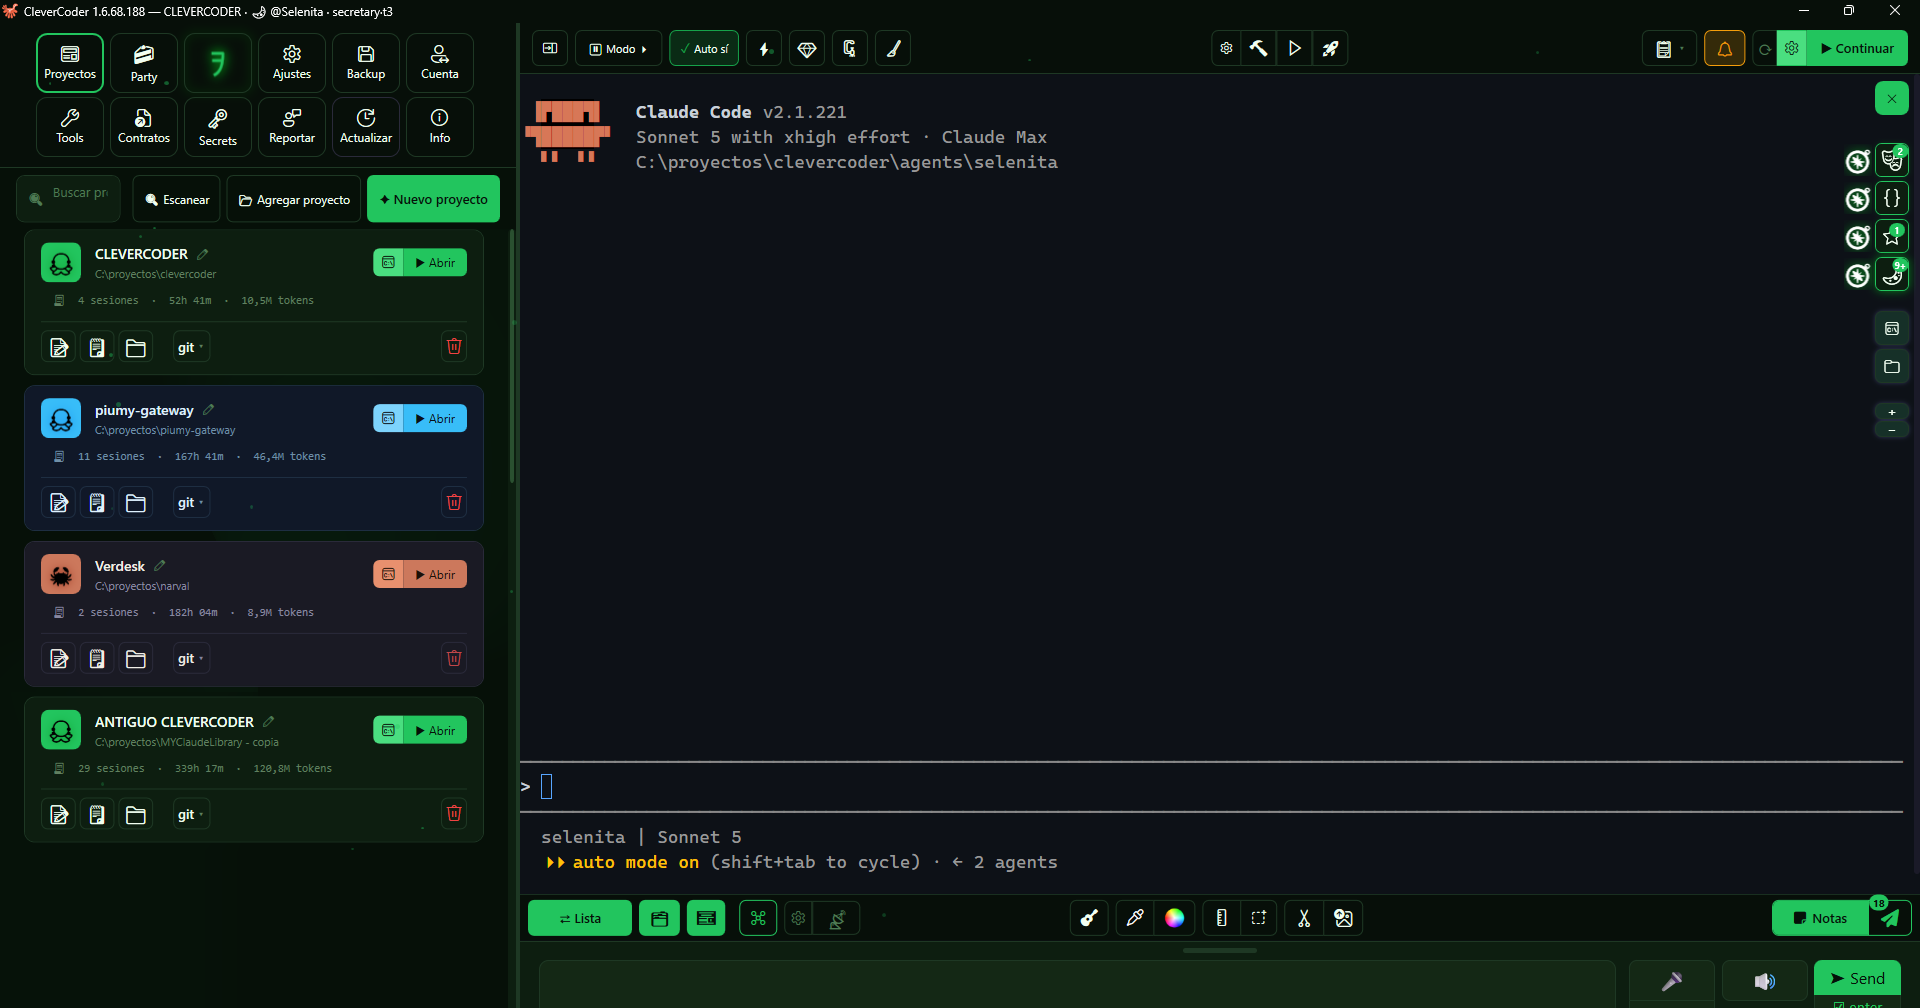Switch to the Cuenta tab
The width and height of the screenshot is (1920, 1008).
tap(440, 63)
